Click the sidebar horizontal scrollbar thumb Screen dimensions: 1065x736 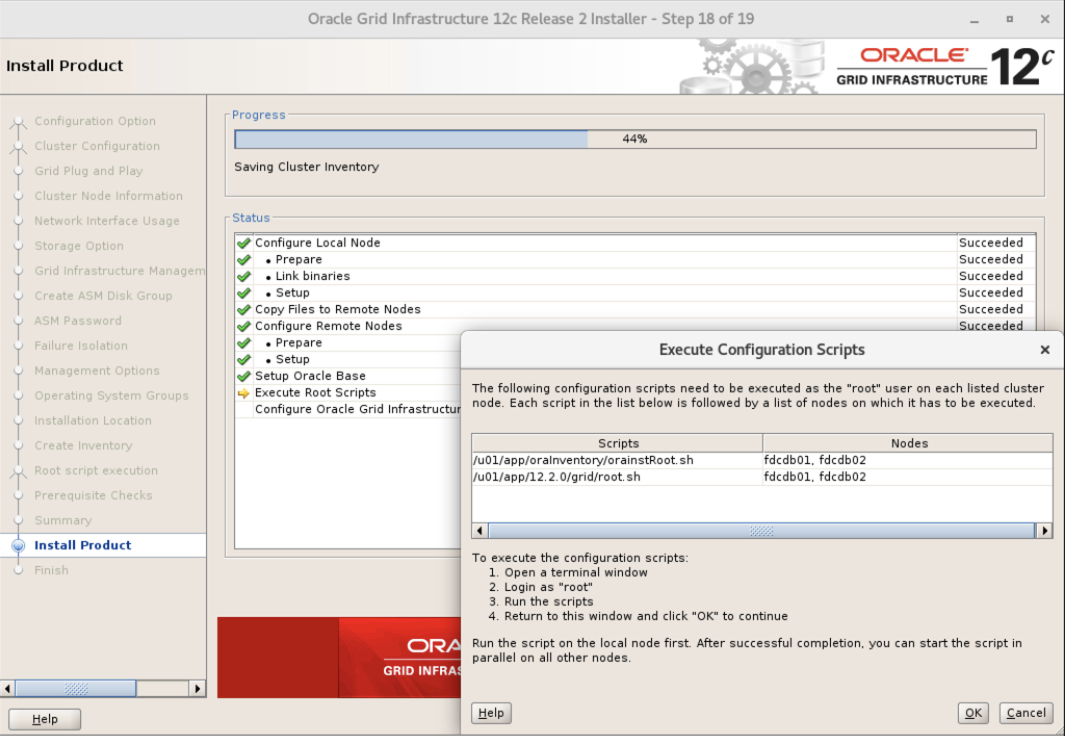(75, 688)
